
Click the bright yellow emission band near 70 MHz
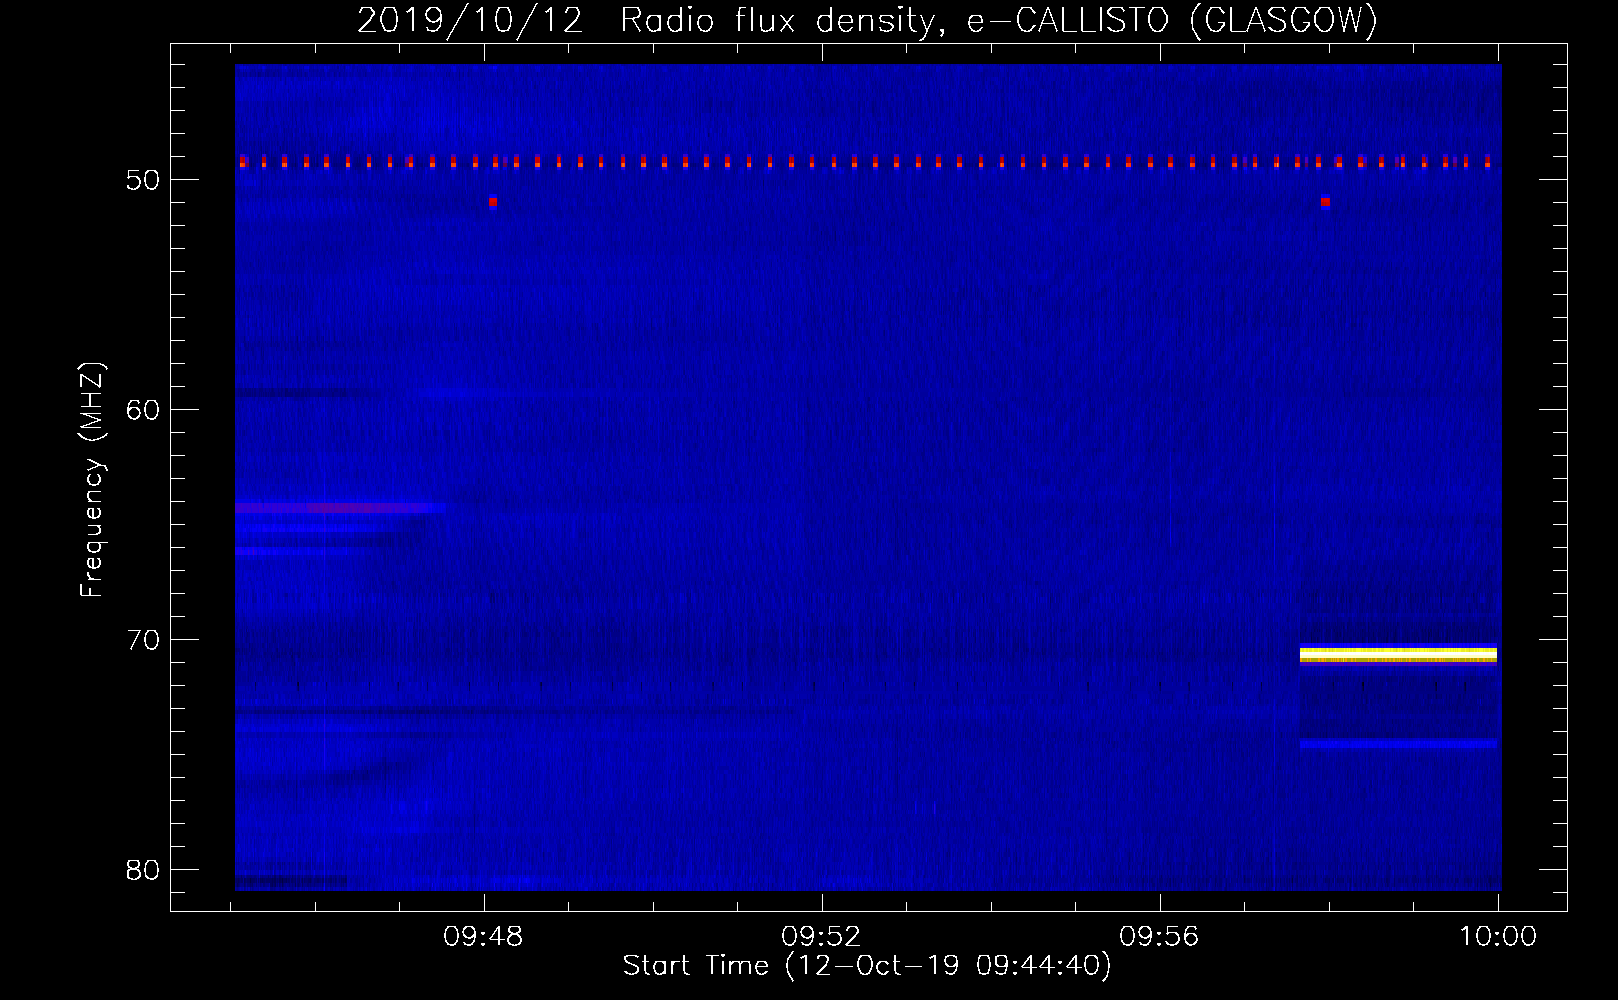[1398, 655]
